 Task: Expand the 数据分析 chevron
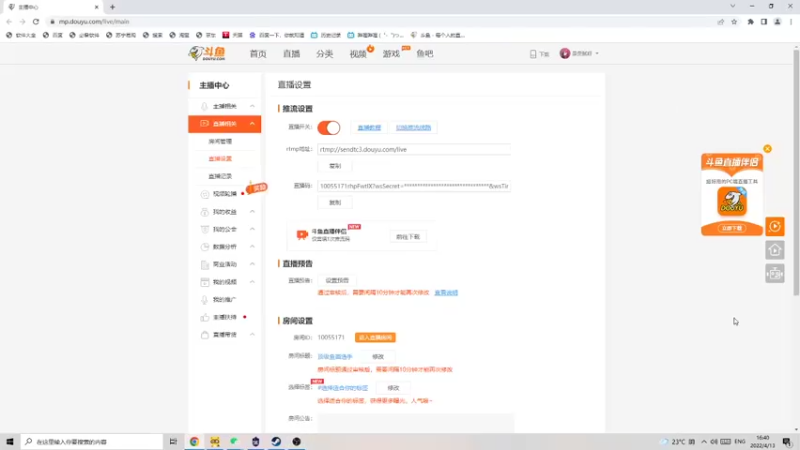(x=252, y=246)
